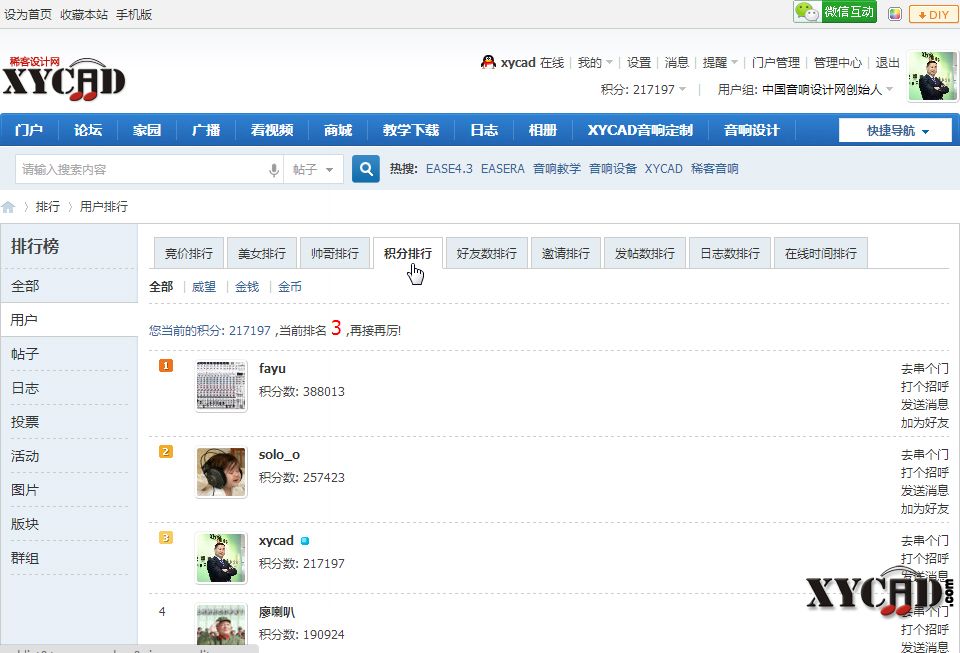Select the 积分排行 tab
This screenshot has height=653, width=960.
(408, 253)
